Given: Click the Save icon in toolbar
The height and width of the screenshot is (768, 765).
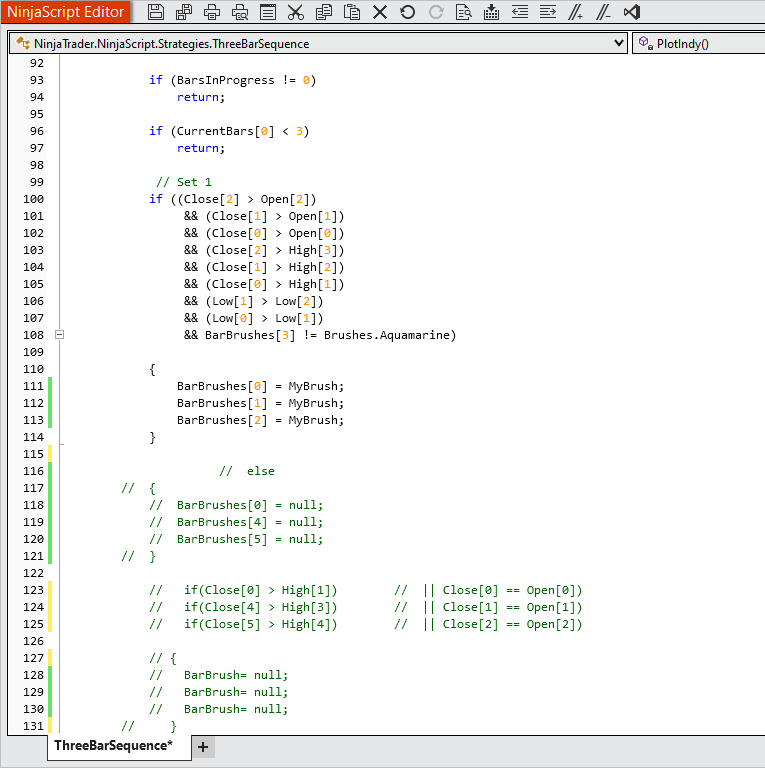Looking at the screenshot, I should pyautogui.click(x=156, y=13).
